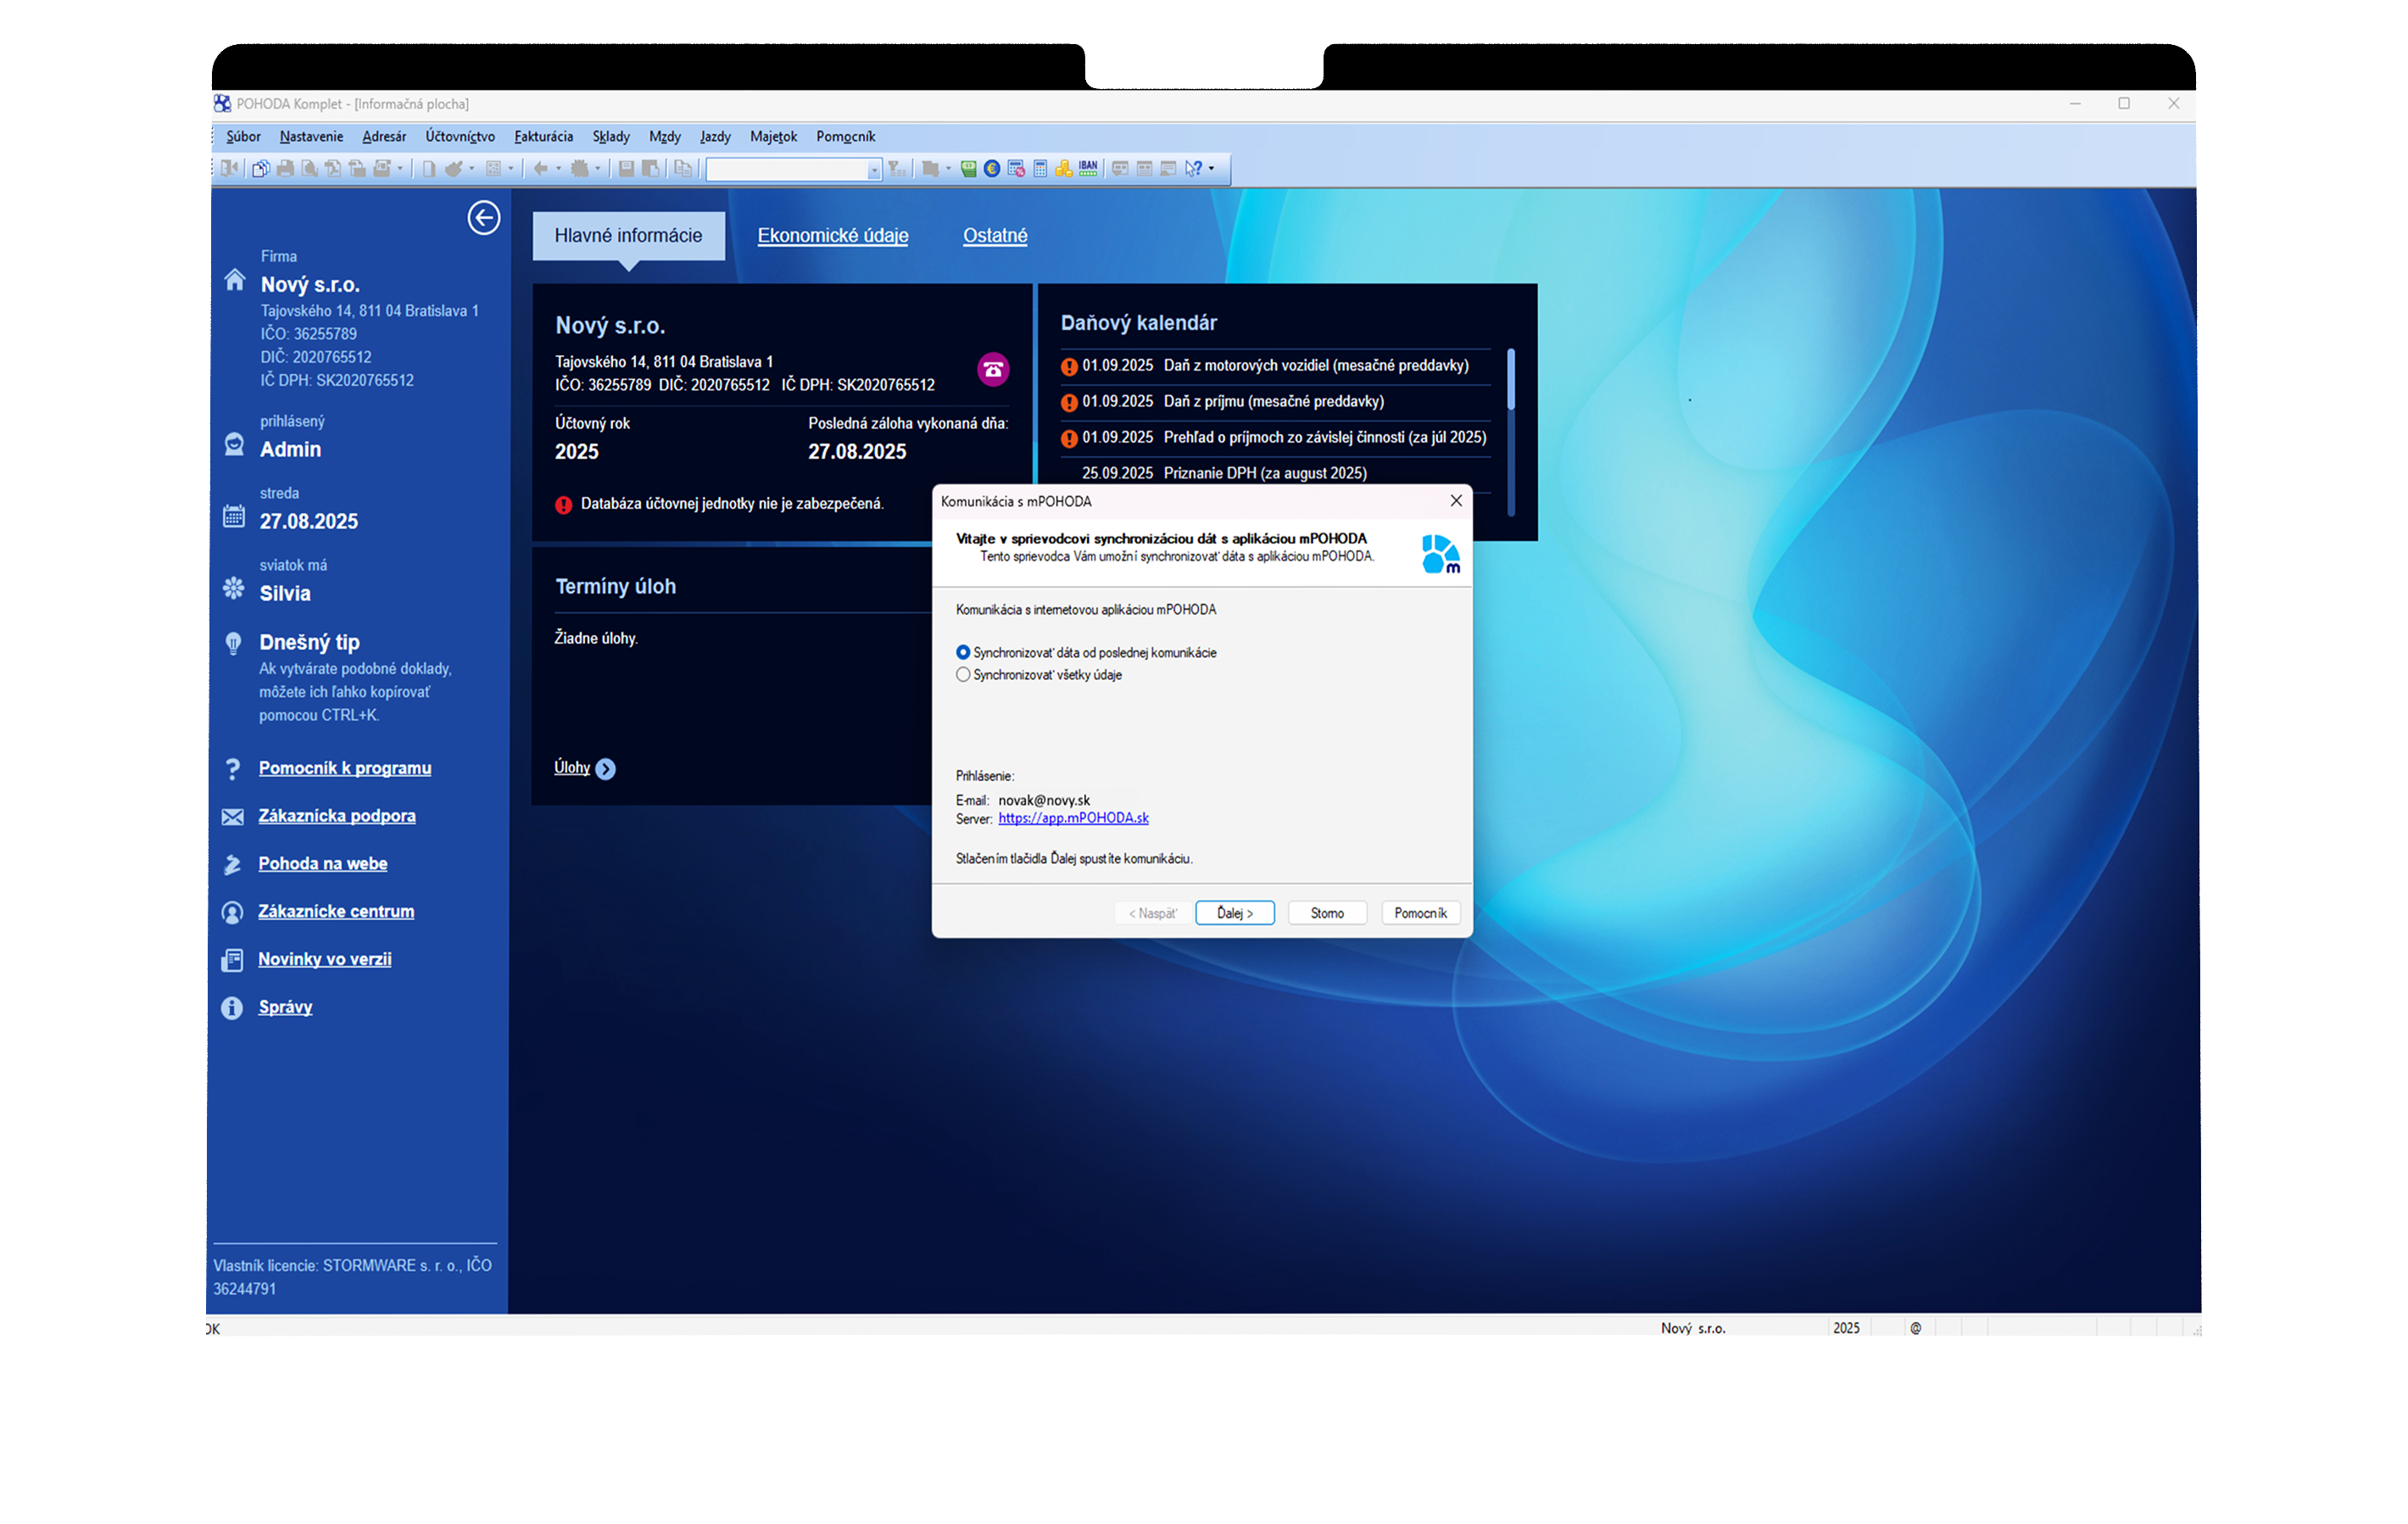Image resolution: width=2408 pixels, height=1524 pixels.
Task: Click the exit door toolbar icon
Action: (229, 169)
